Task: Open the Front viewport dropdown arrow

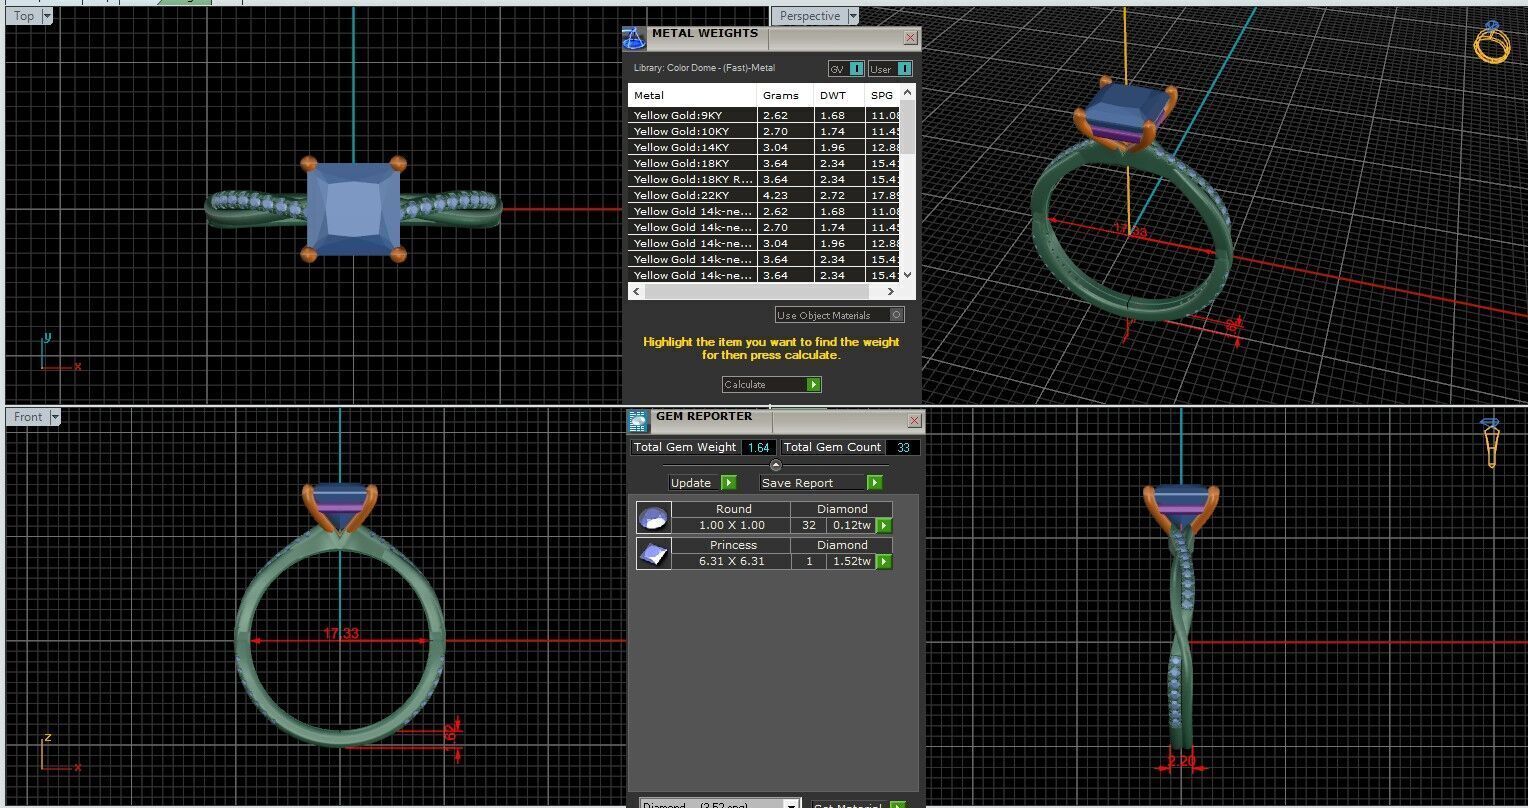Action: tap(54, 417)
